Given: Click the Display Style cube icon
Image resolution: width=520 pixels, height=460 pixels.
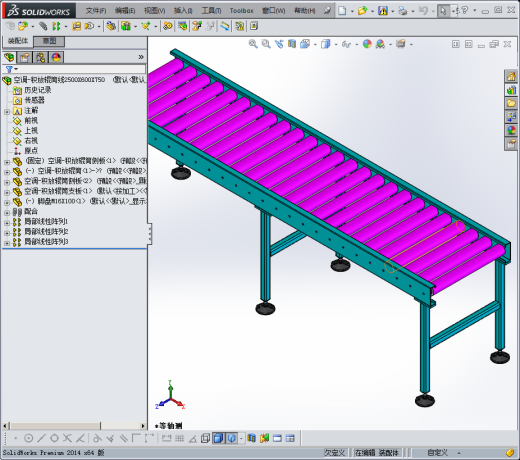Looking at the screenshot, I should coord(326,44).
